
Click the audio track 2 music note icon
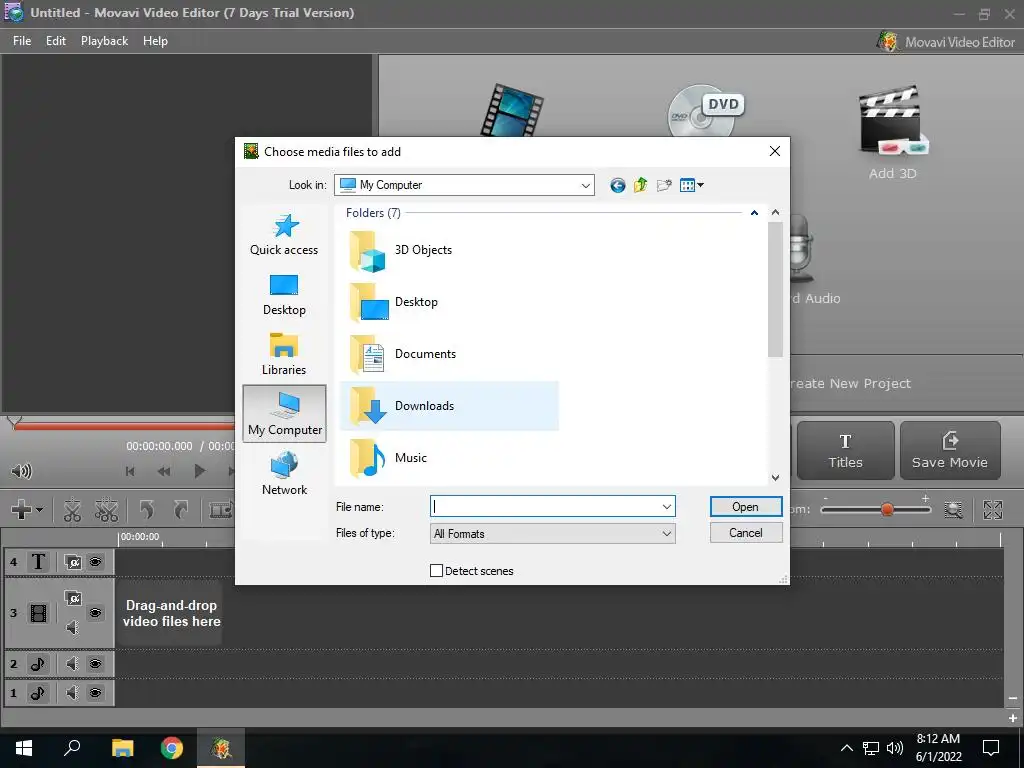click(x=38, y=664)
